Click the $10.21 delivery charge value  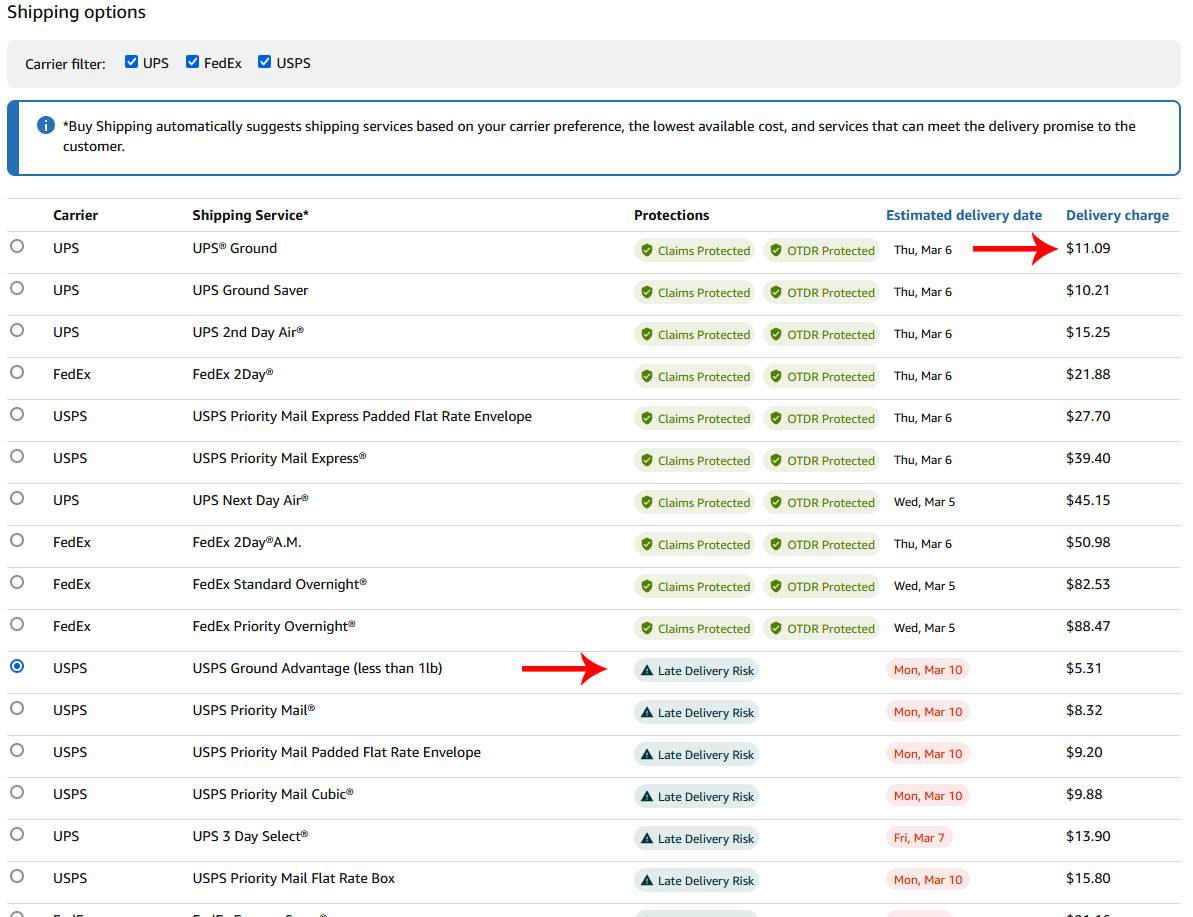point(1088,290)
